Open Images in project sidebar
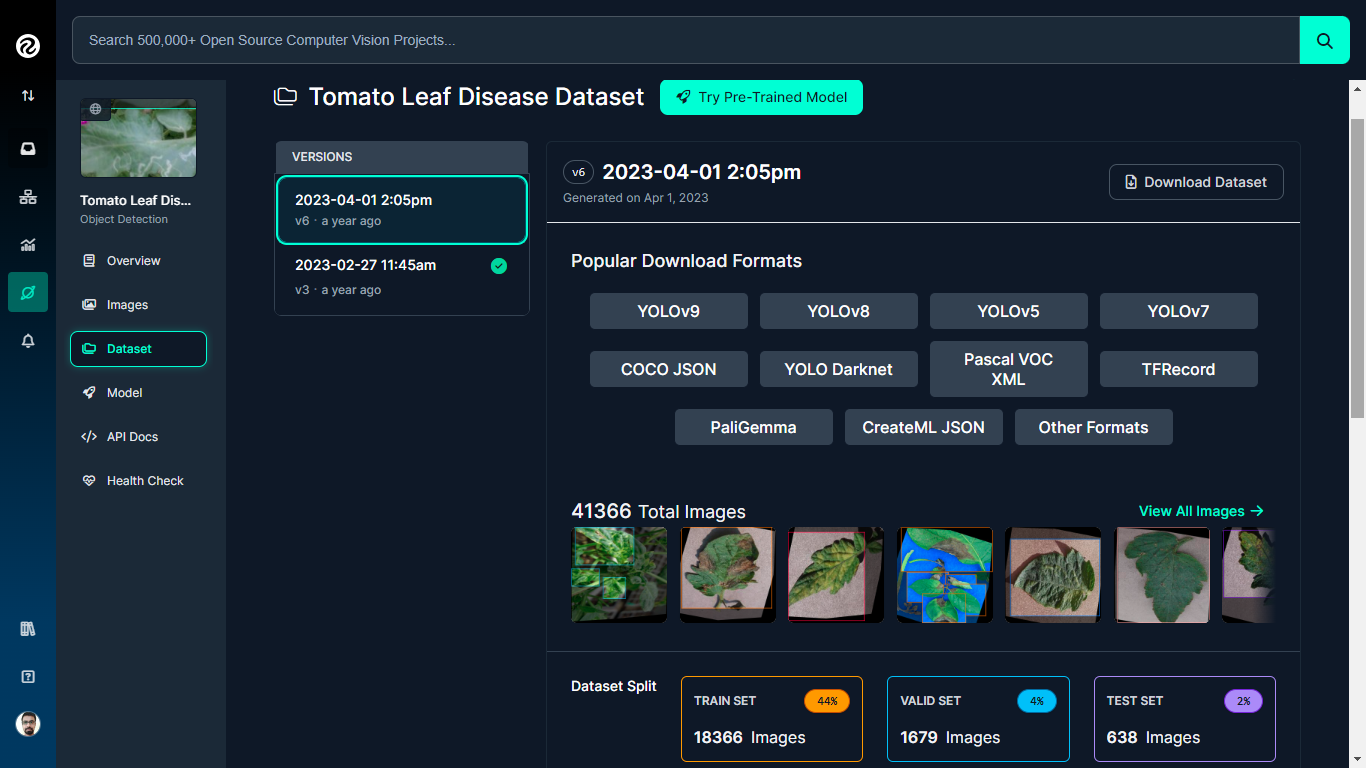The width and height of the screenshot is (1366, 768). click(138, 305)
